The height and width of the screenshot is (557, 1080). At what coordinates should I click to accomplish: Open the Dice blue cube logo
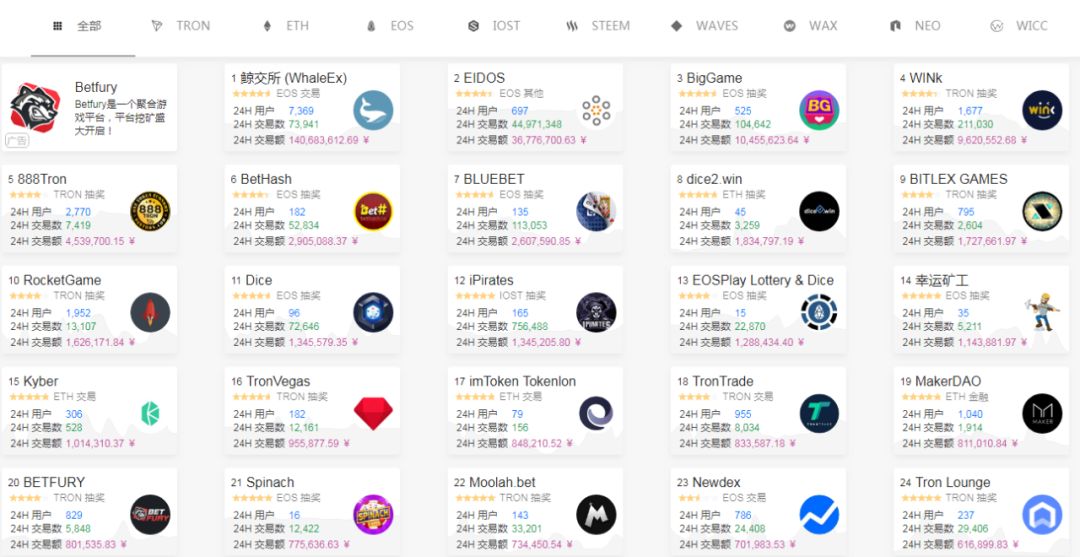pos(373,313)
